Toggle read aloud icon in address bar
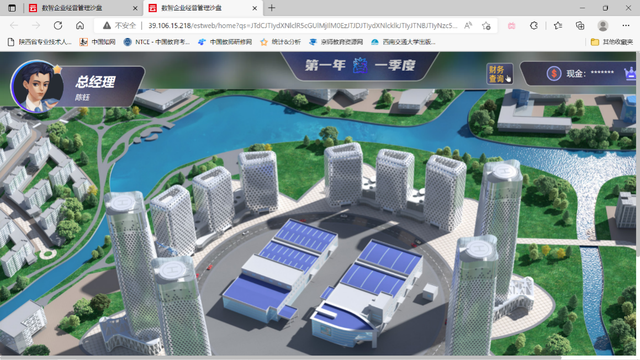The width and height of the screenshot is (640, 360). 468,26
